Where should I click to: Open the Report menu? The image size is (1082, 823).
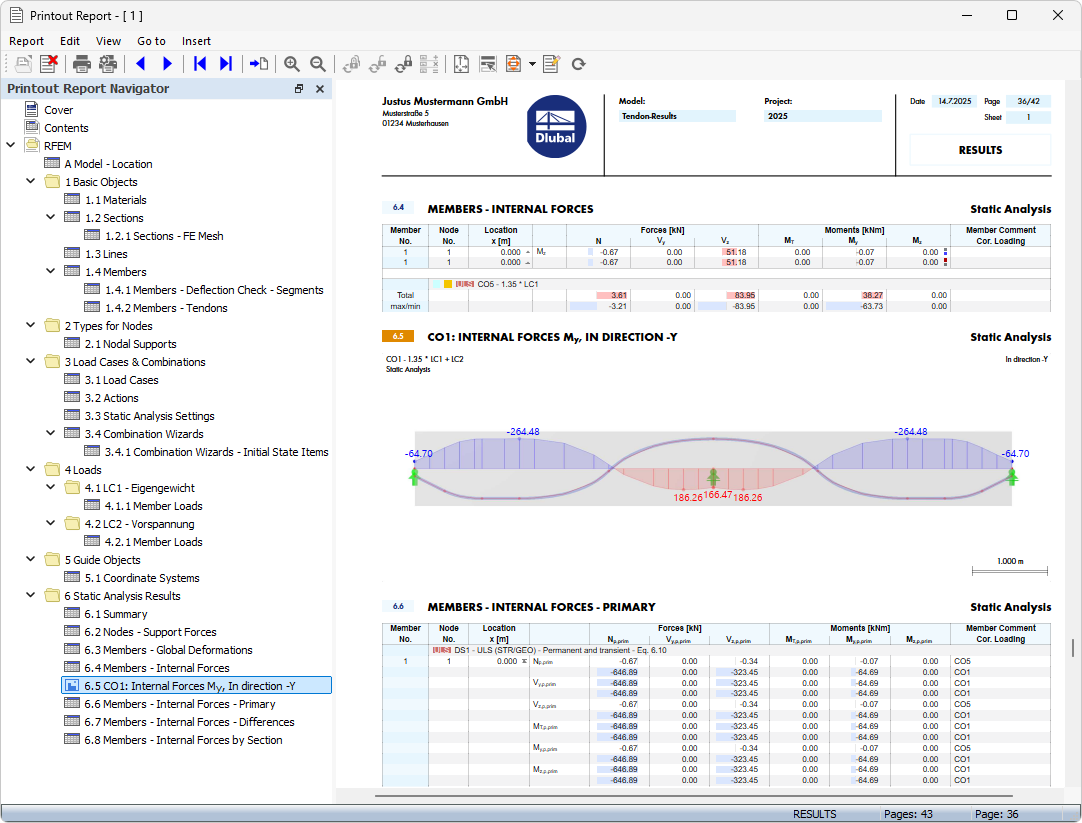point(27,41)
